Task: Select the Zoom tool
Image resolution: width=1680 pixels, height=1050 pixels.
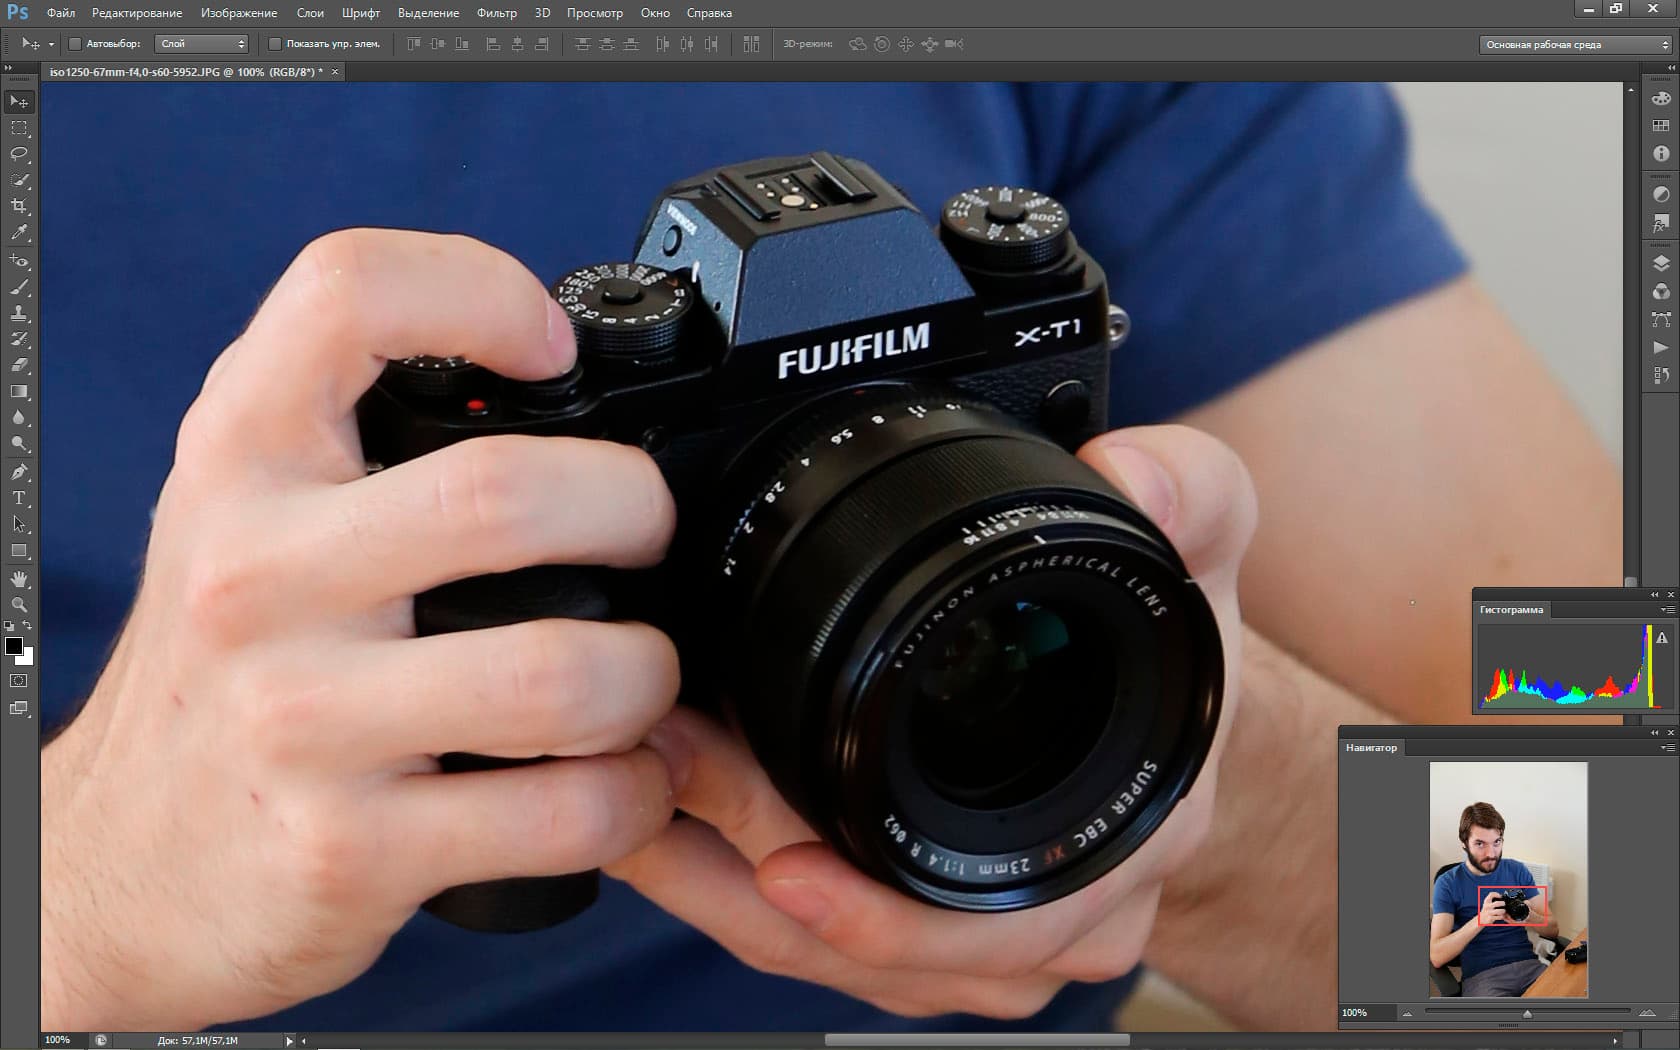Action: 19,605
